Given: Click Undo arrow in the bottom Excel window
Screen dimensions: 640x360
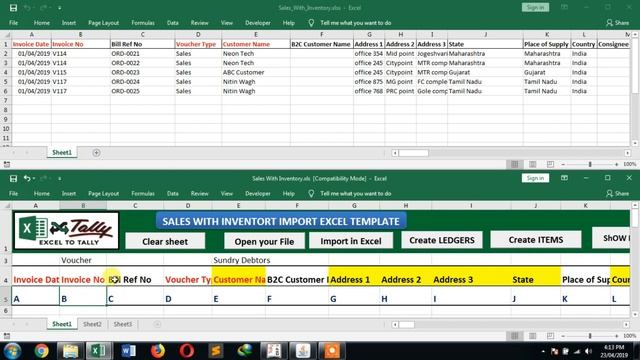Looking at the screenshot, I should click(27, 178).
